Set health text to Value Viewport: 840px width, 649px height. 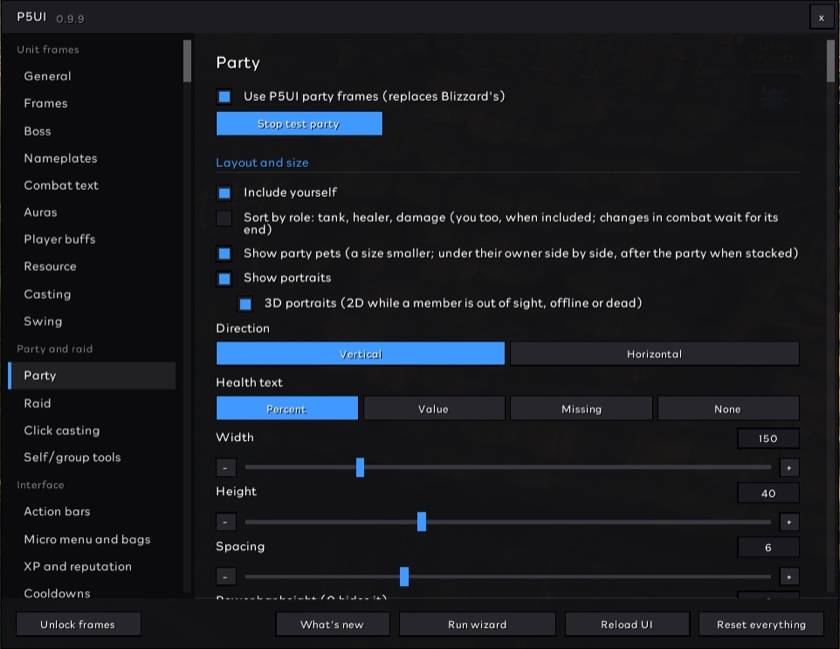pyautogui.click(x=434, y=409)
